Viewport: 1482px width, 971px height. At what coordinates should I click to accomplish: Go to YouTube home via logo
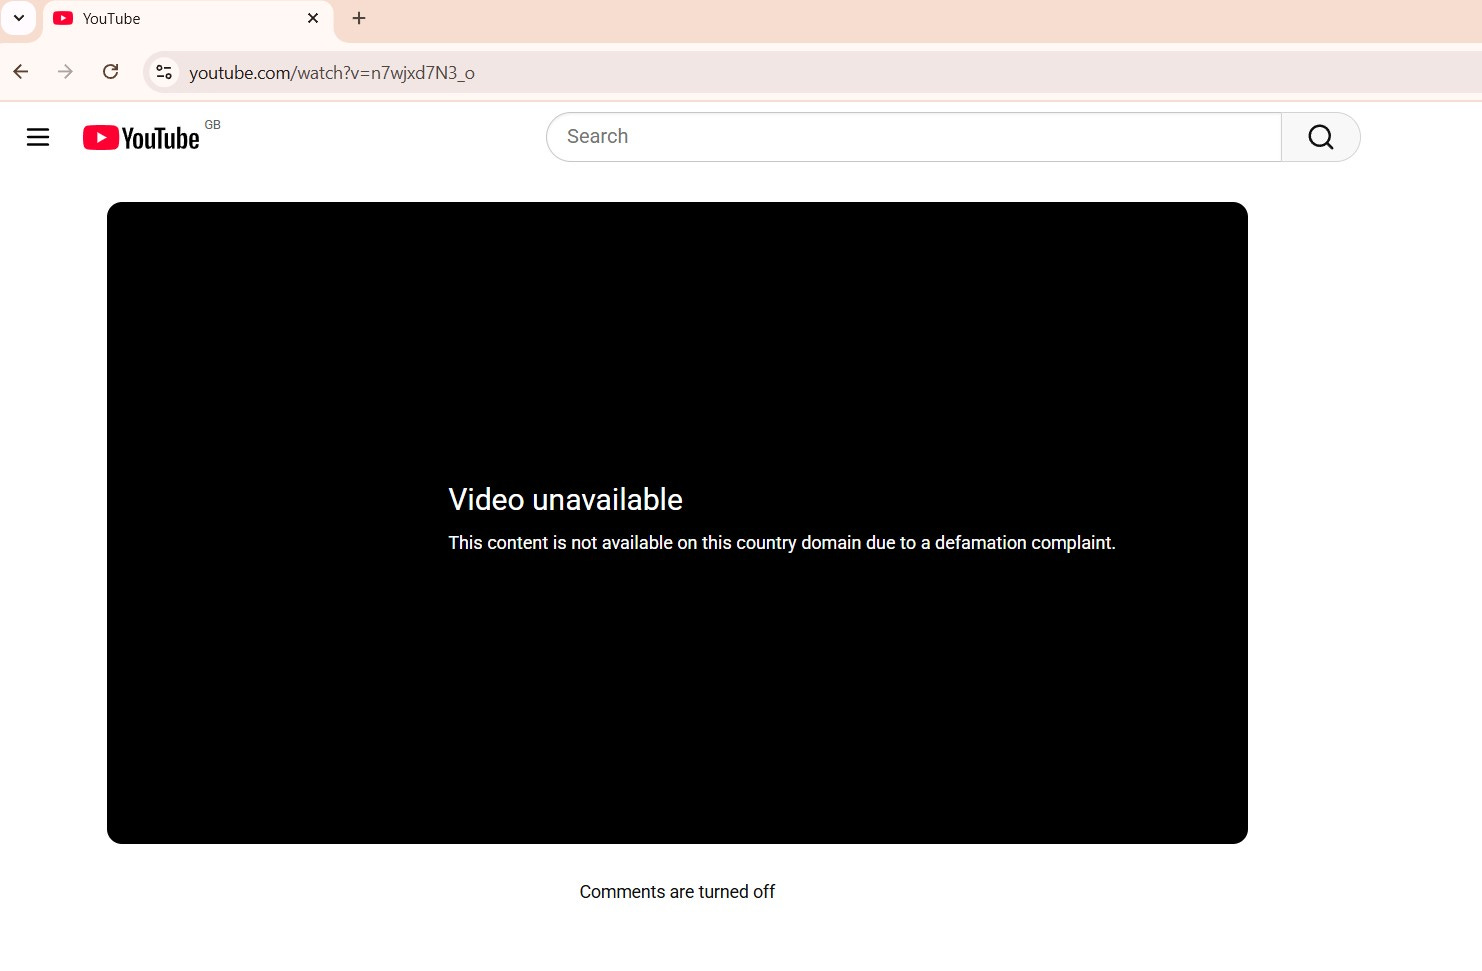[141, 137]
